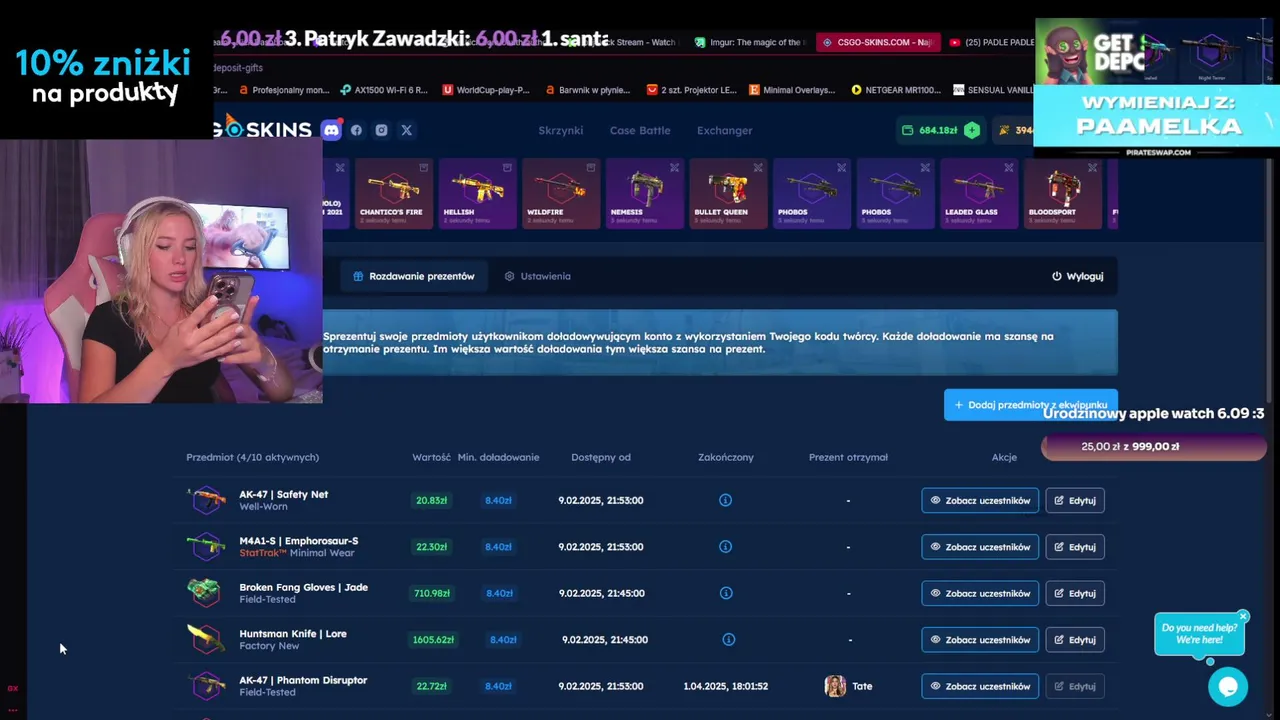
Task: Select the CSGO-SKINS.COM browser tab
Action: [877, 42]
